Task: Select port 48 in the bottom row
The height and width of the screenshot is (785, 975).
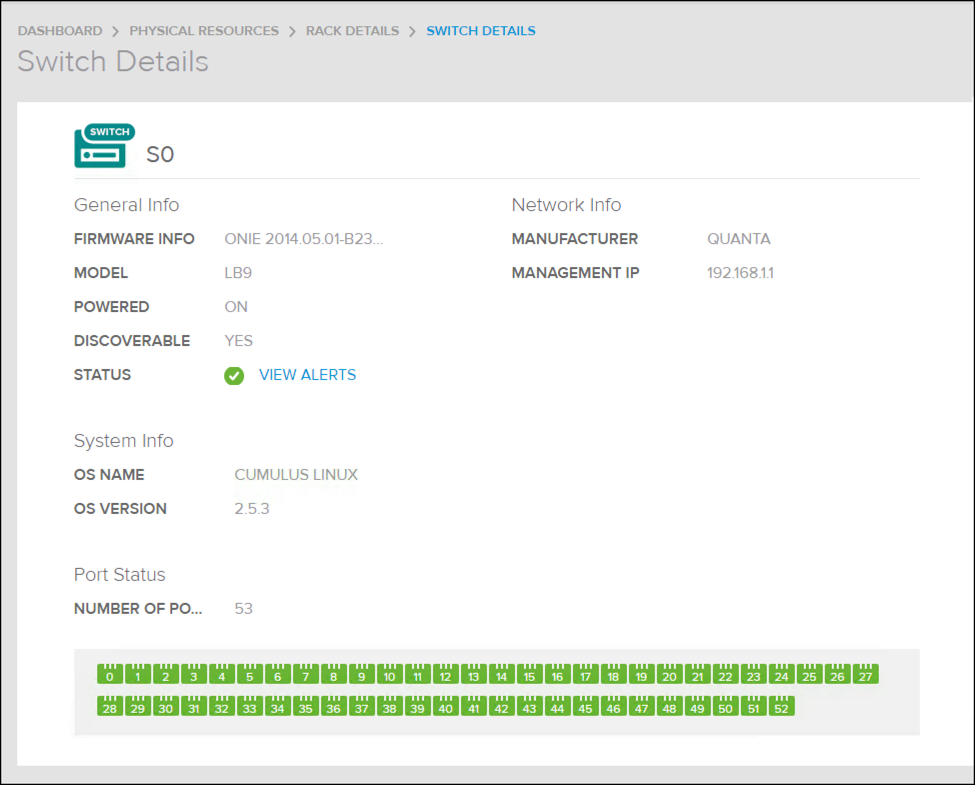Action: [x=669, y=706]
